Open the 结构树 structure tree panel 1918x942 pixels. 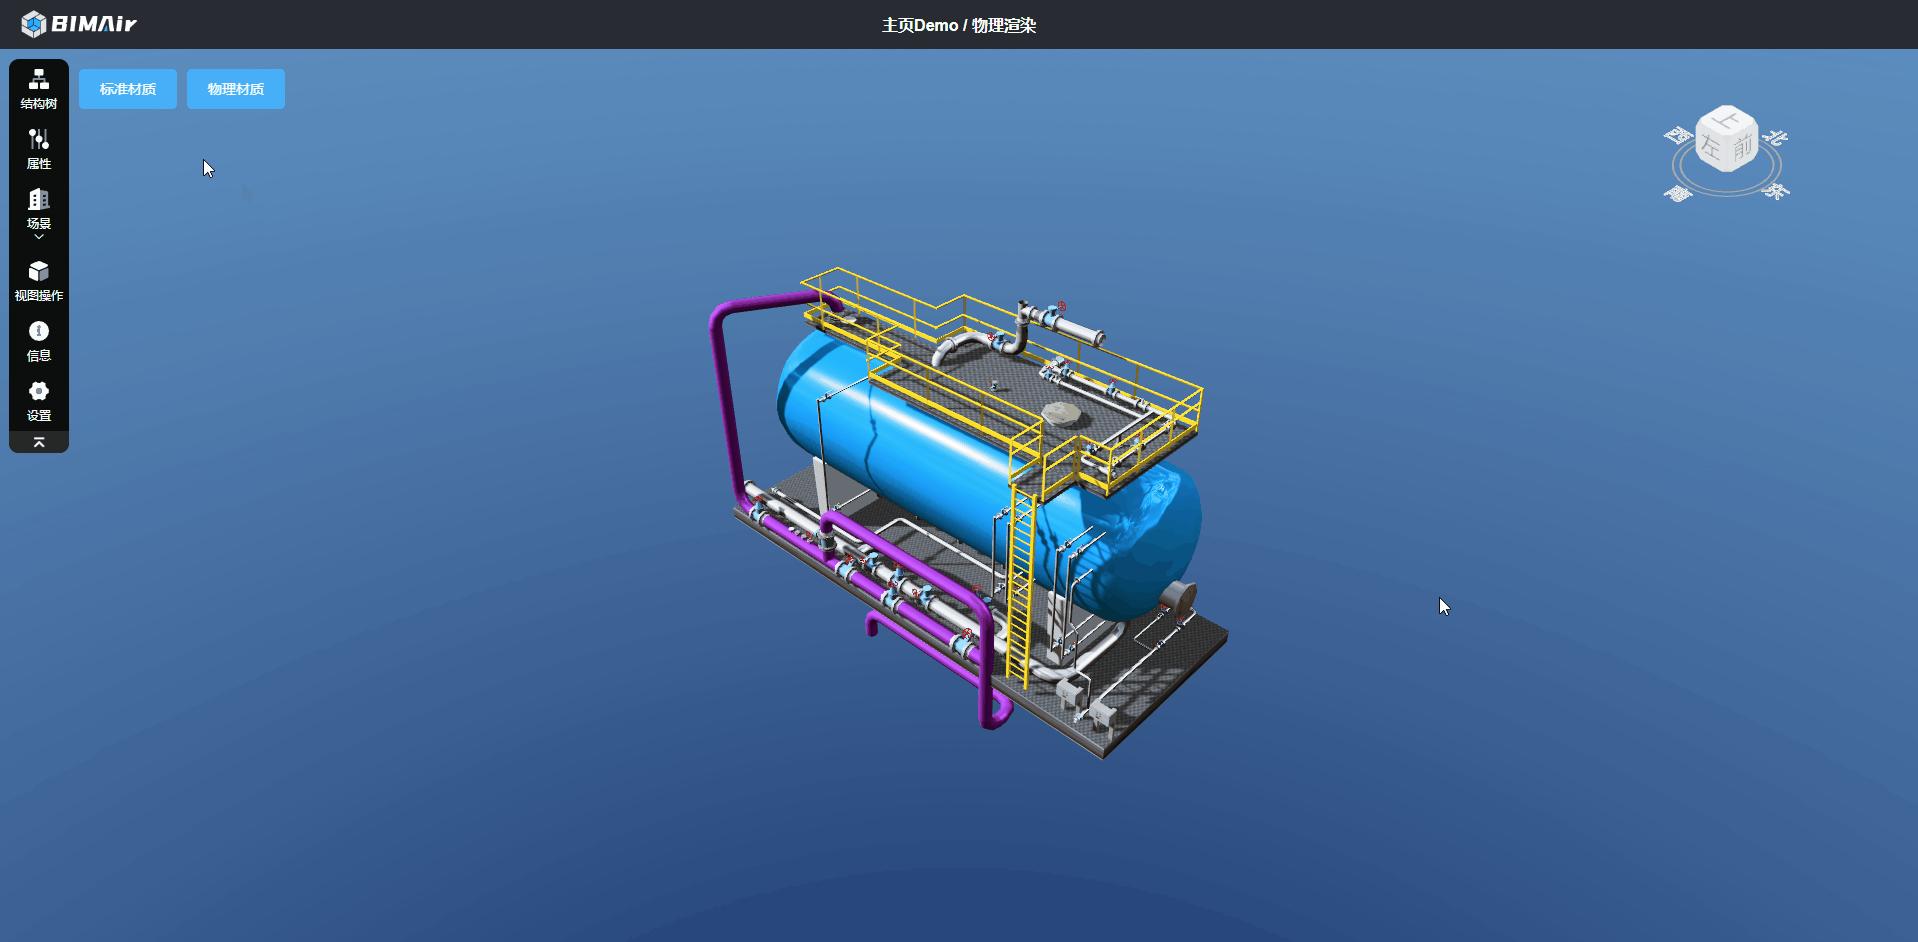tap(39, 89)
